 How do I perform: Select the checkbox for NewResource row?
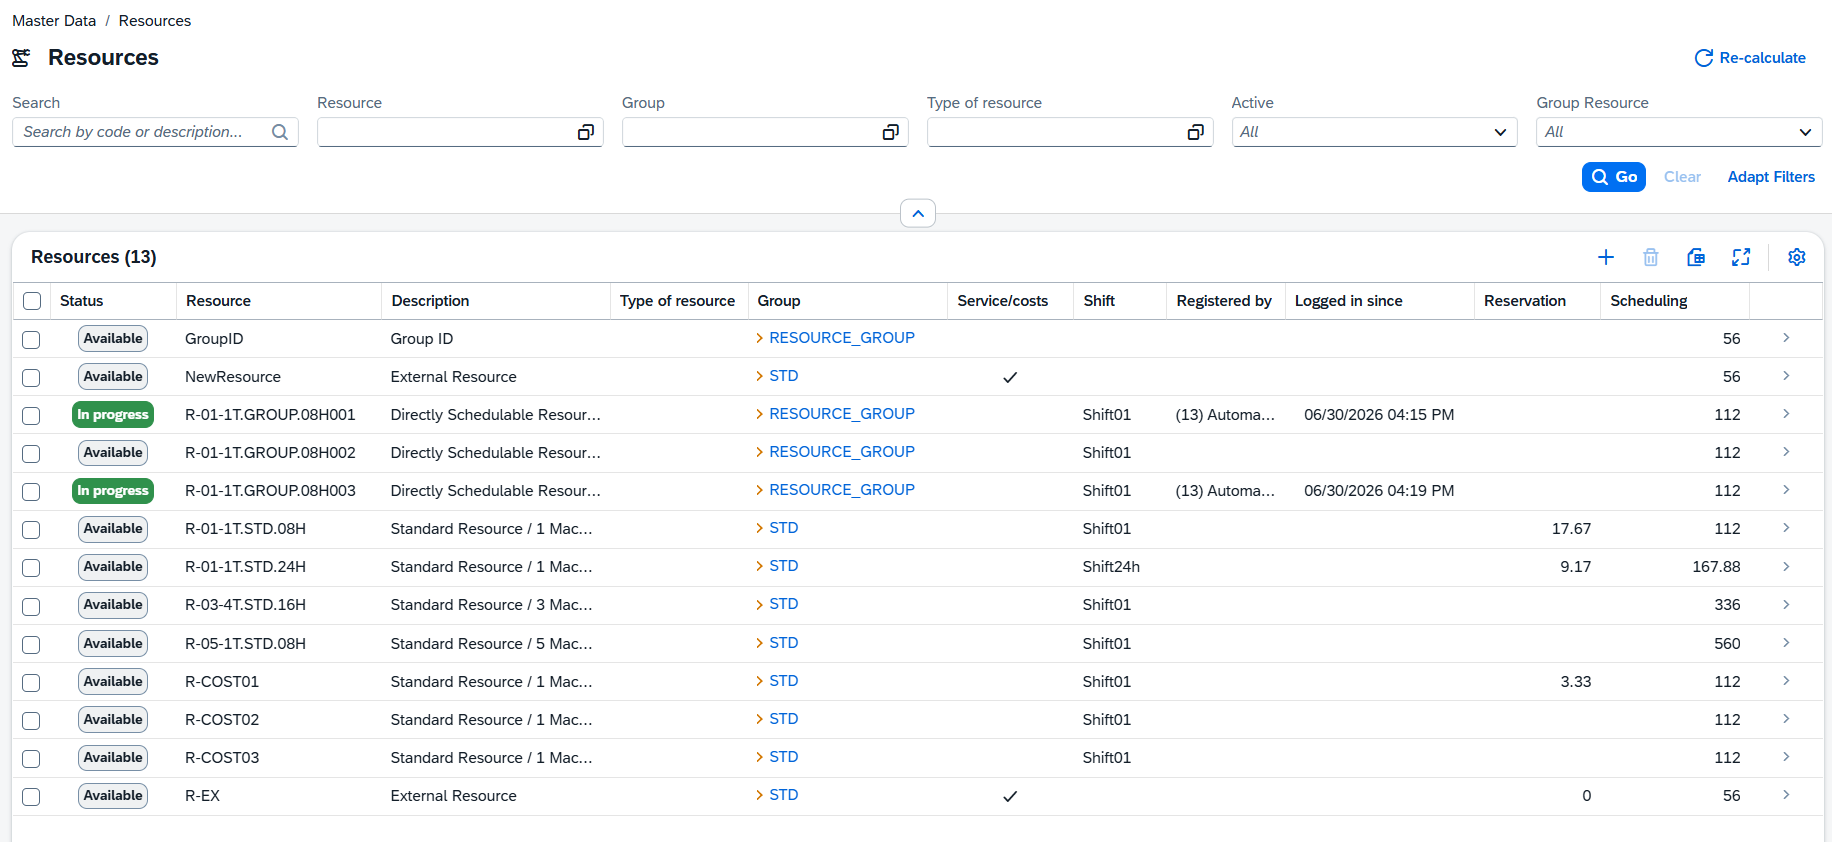point(32,378)
